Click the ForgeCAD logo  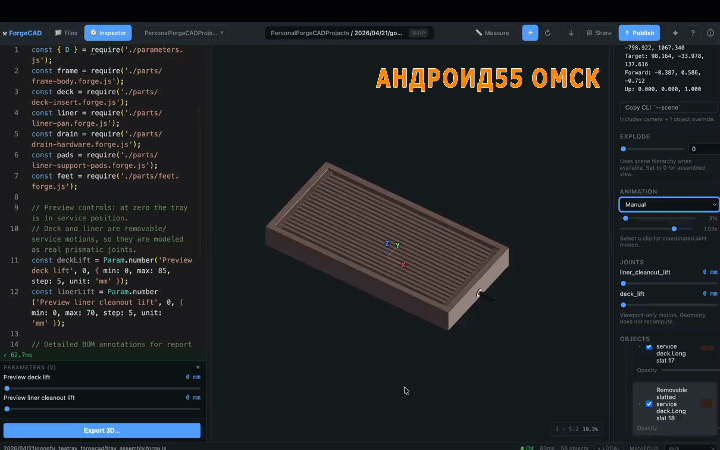(22, 33)
